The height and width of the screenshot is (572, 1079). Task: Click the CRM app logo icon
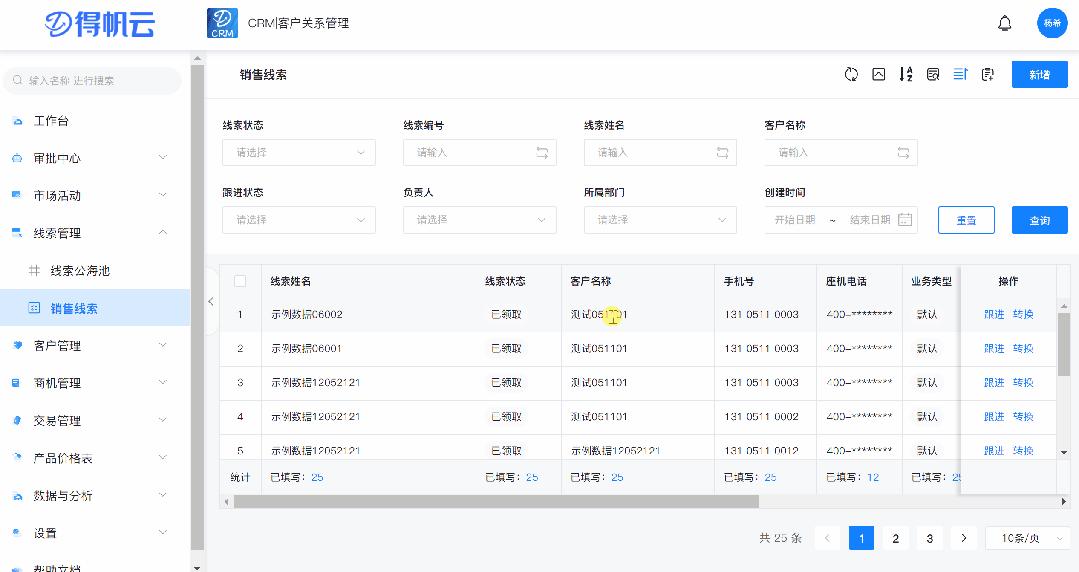[222, 23]
